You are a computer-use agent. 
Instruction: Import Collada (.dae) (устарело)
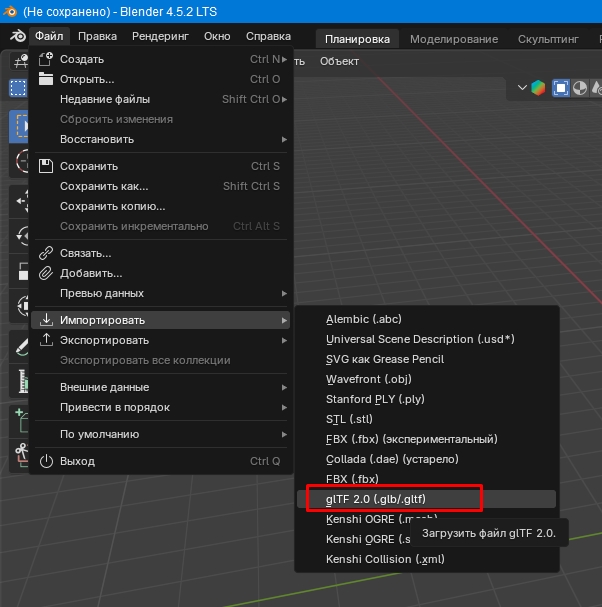pyautogui.click(x=426, y=460)
